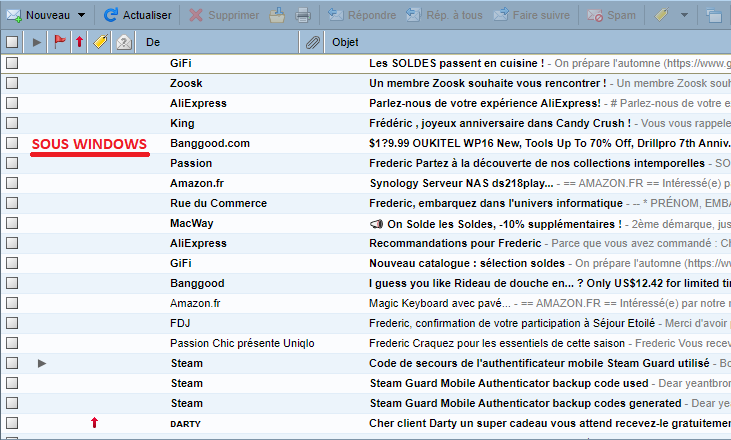
Task: Click the printer icon in toolbar
Action: [x=303, y=15]
